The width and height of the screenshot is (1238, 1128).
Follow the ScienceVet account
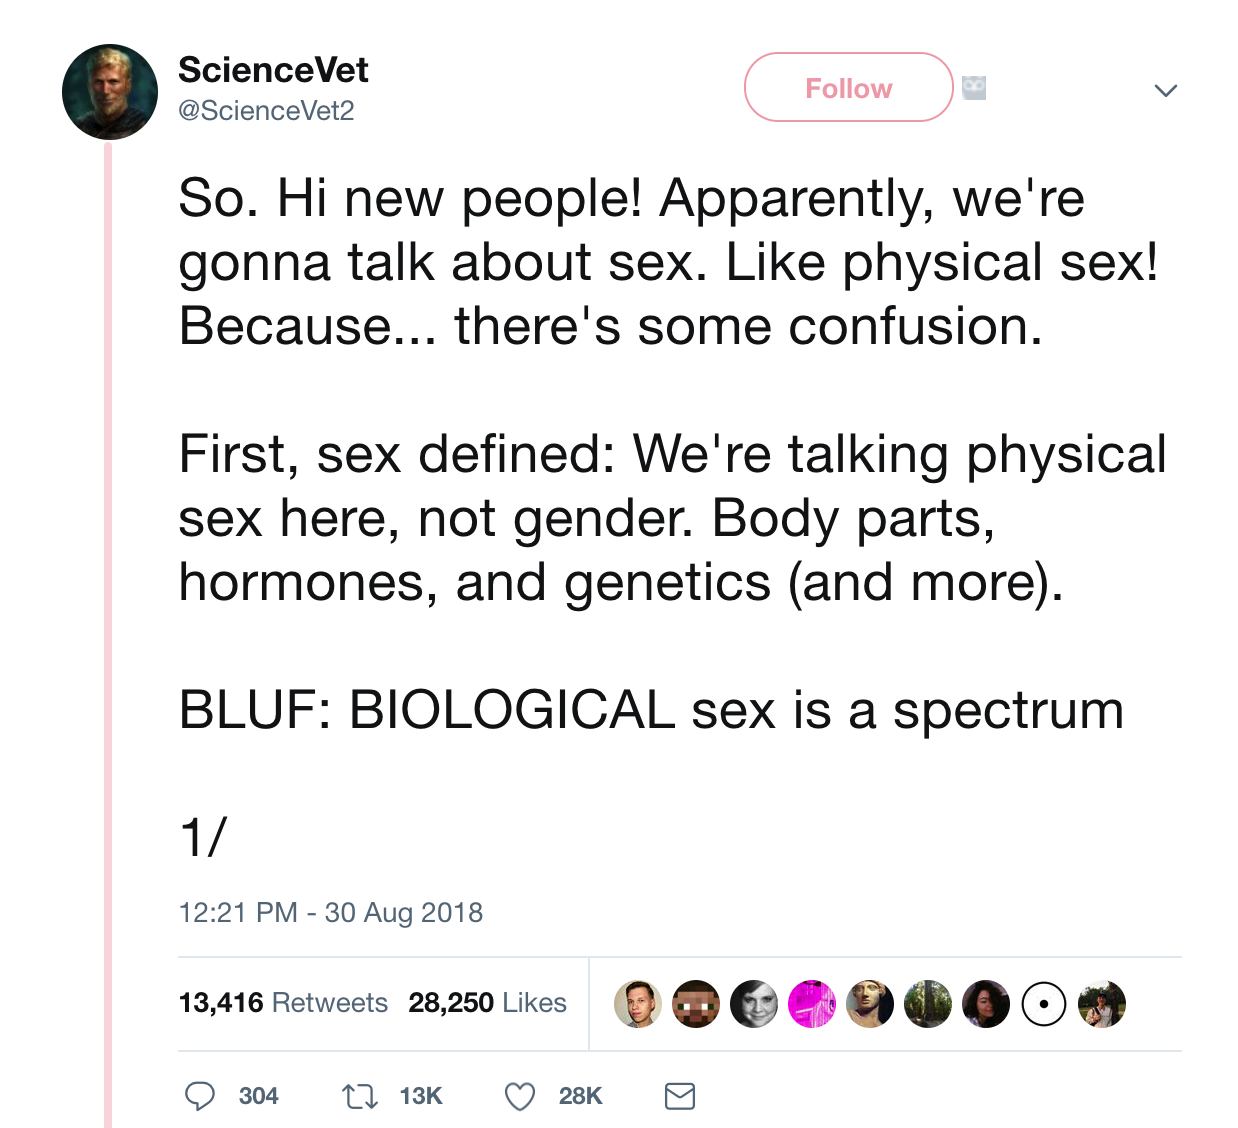[848, 88]
